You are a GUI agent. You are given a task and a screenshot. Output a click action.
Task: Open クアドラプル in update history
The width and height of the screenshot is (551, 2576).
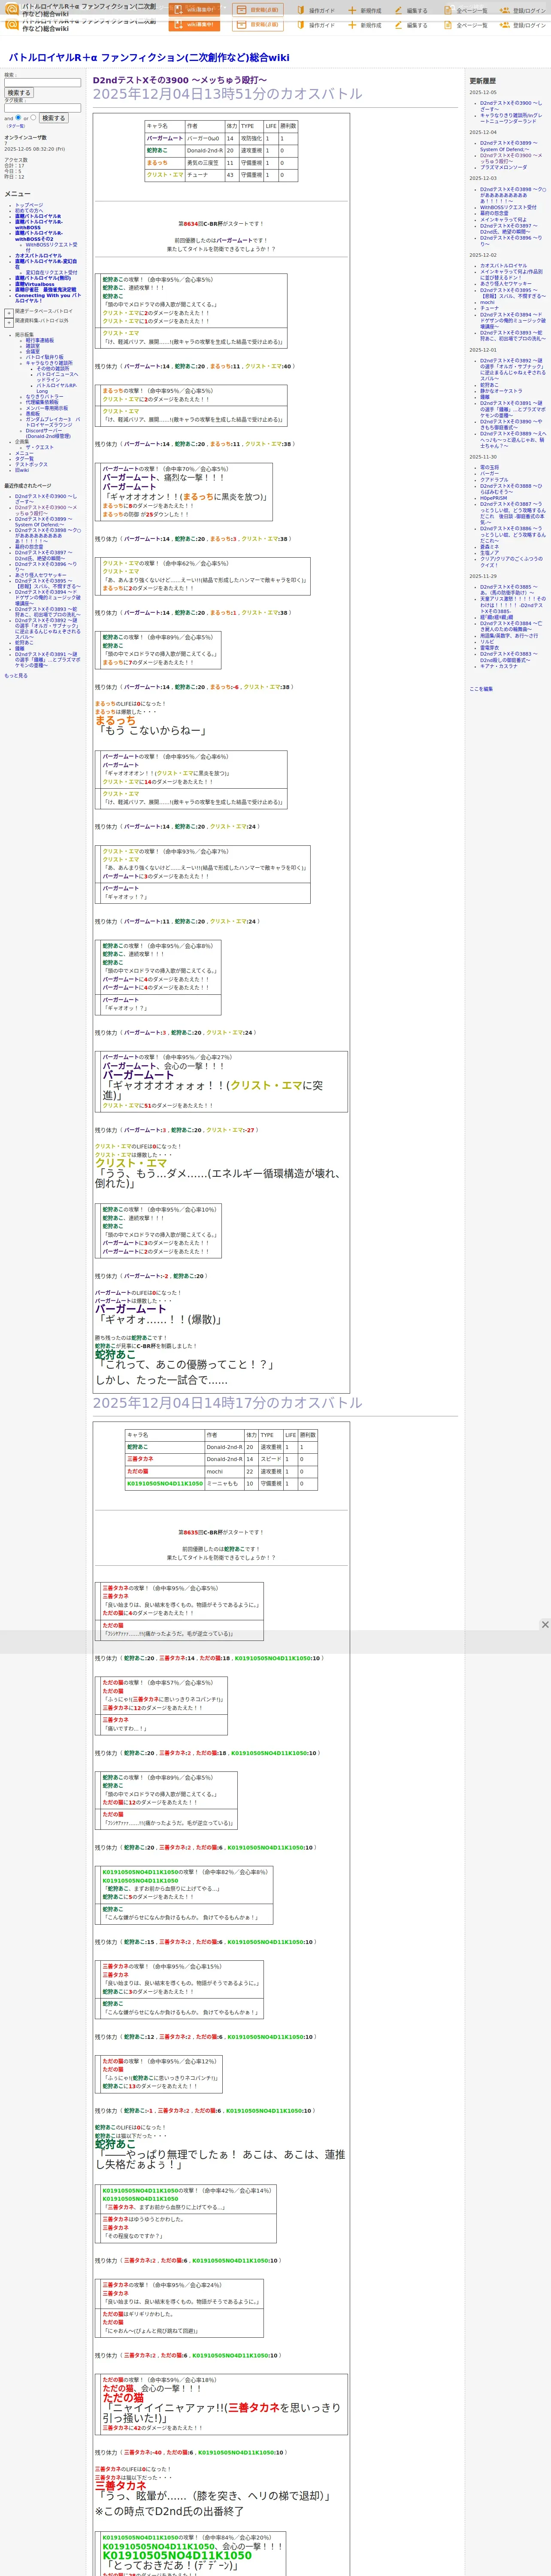[494, 480]
